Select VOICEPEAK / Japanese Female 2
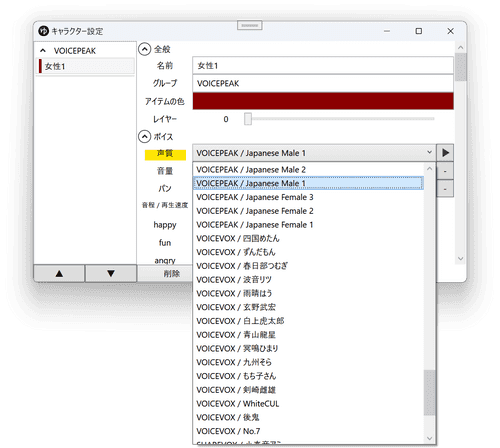 point(308,211)
